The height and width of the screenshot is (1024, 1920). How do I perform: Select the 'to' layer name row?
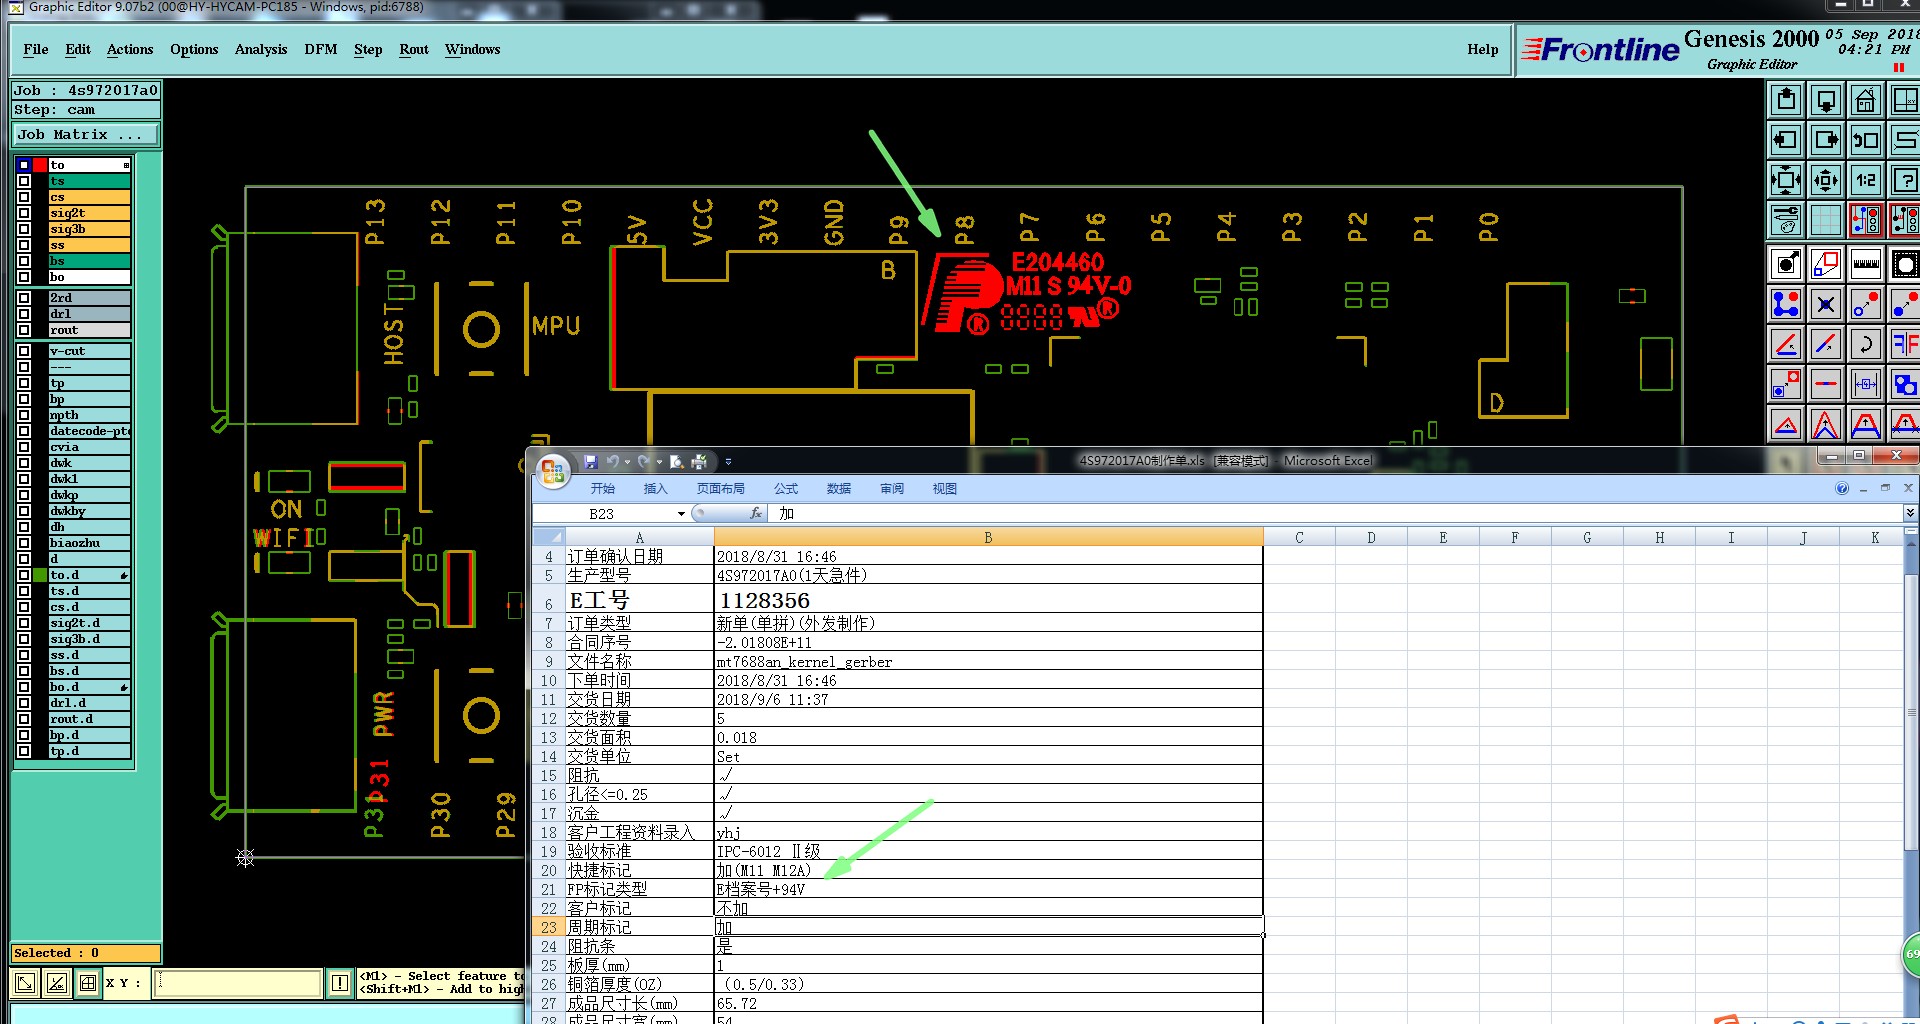tap(90, 165)
